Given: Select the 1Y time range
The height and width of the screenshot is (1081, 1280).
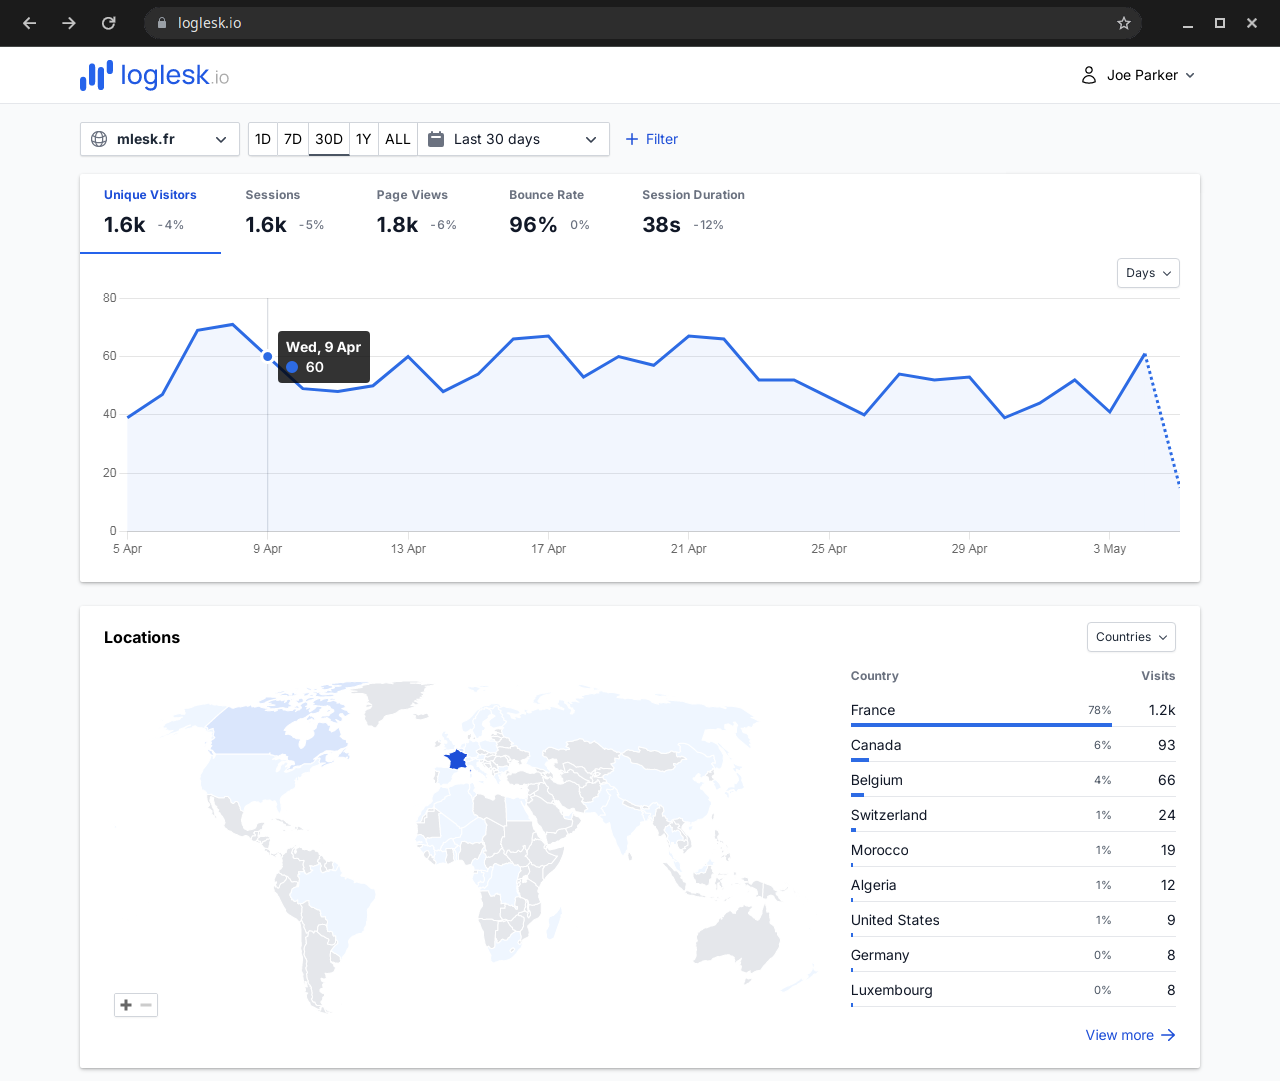Looking at the screenshot, I should pyautogui.click(x=364, y=139).
